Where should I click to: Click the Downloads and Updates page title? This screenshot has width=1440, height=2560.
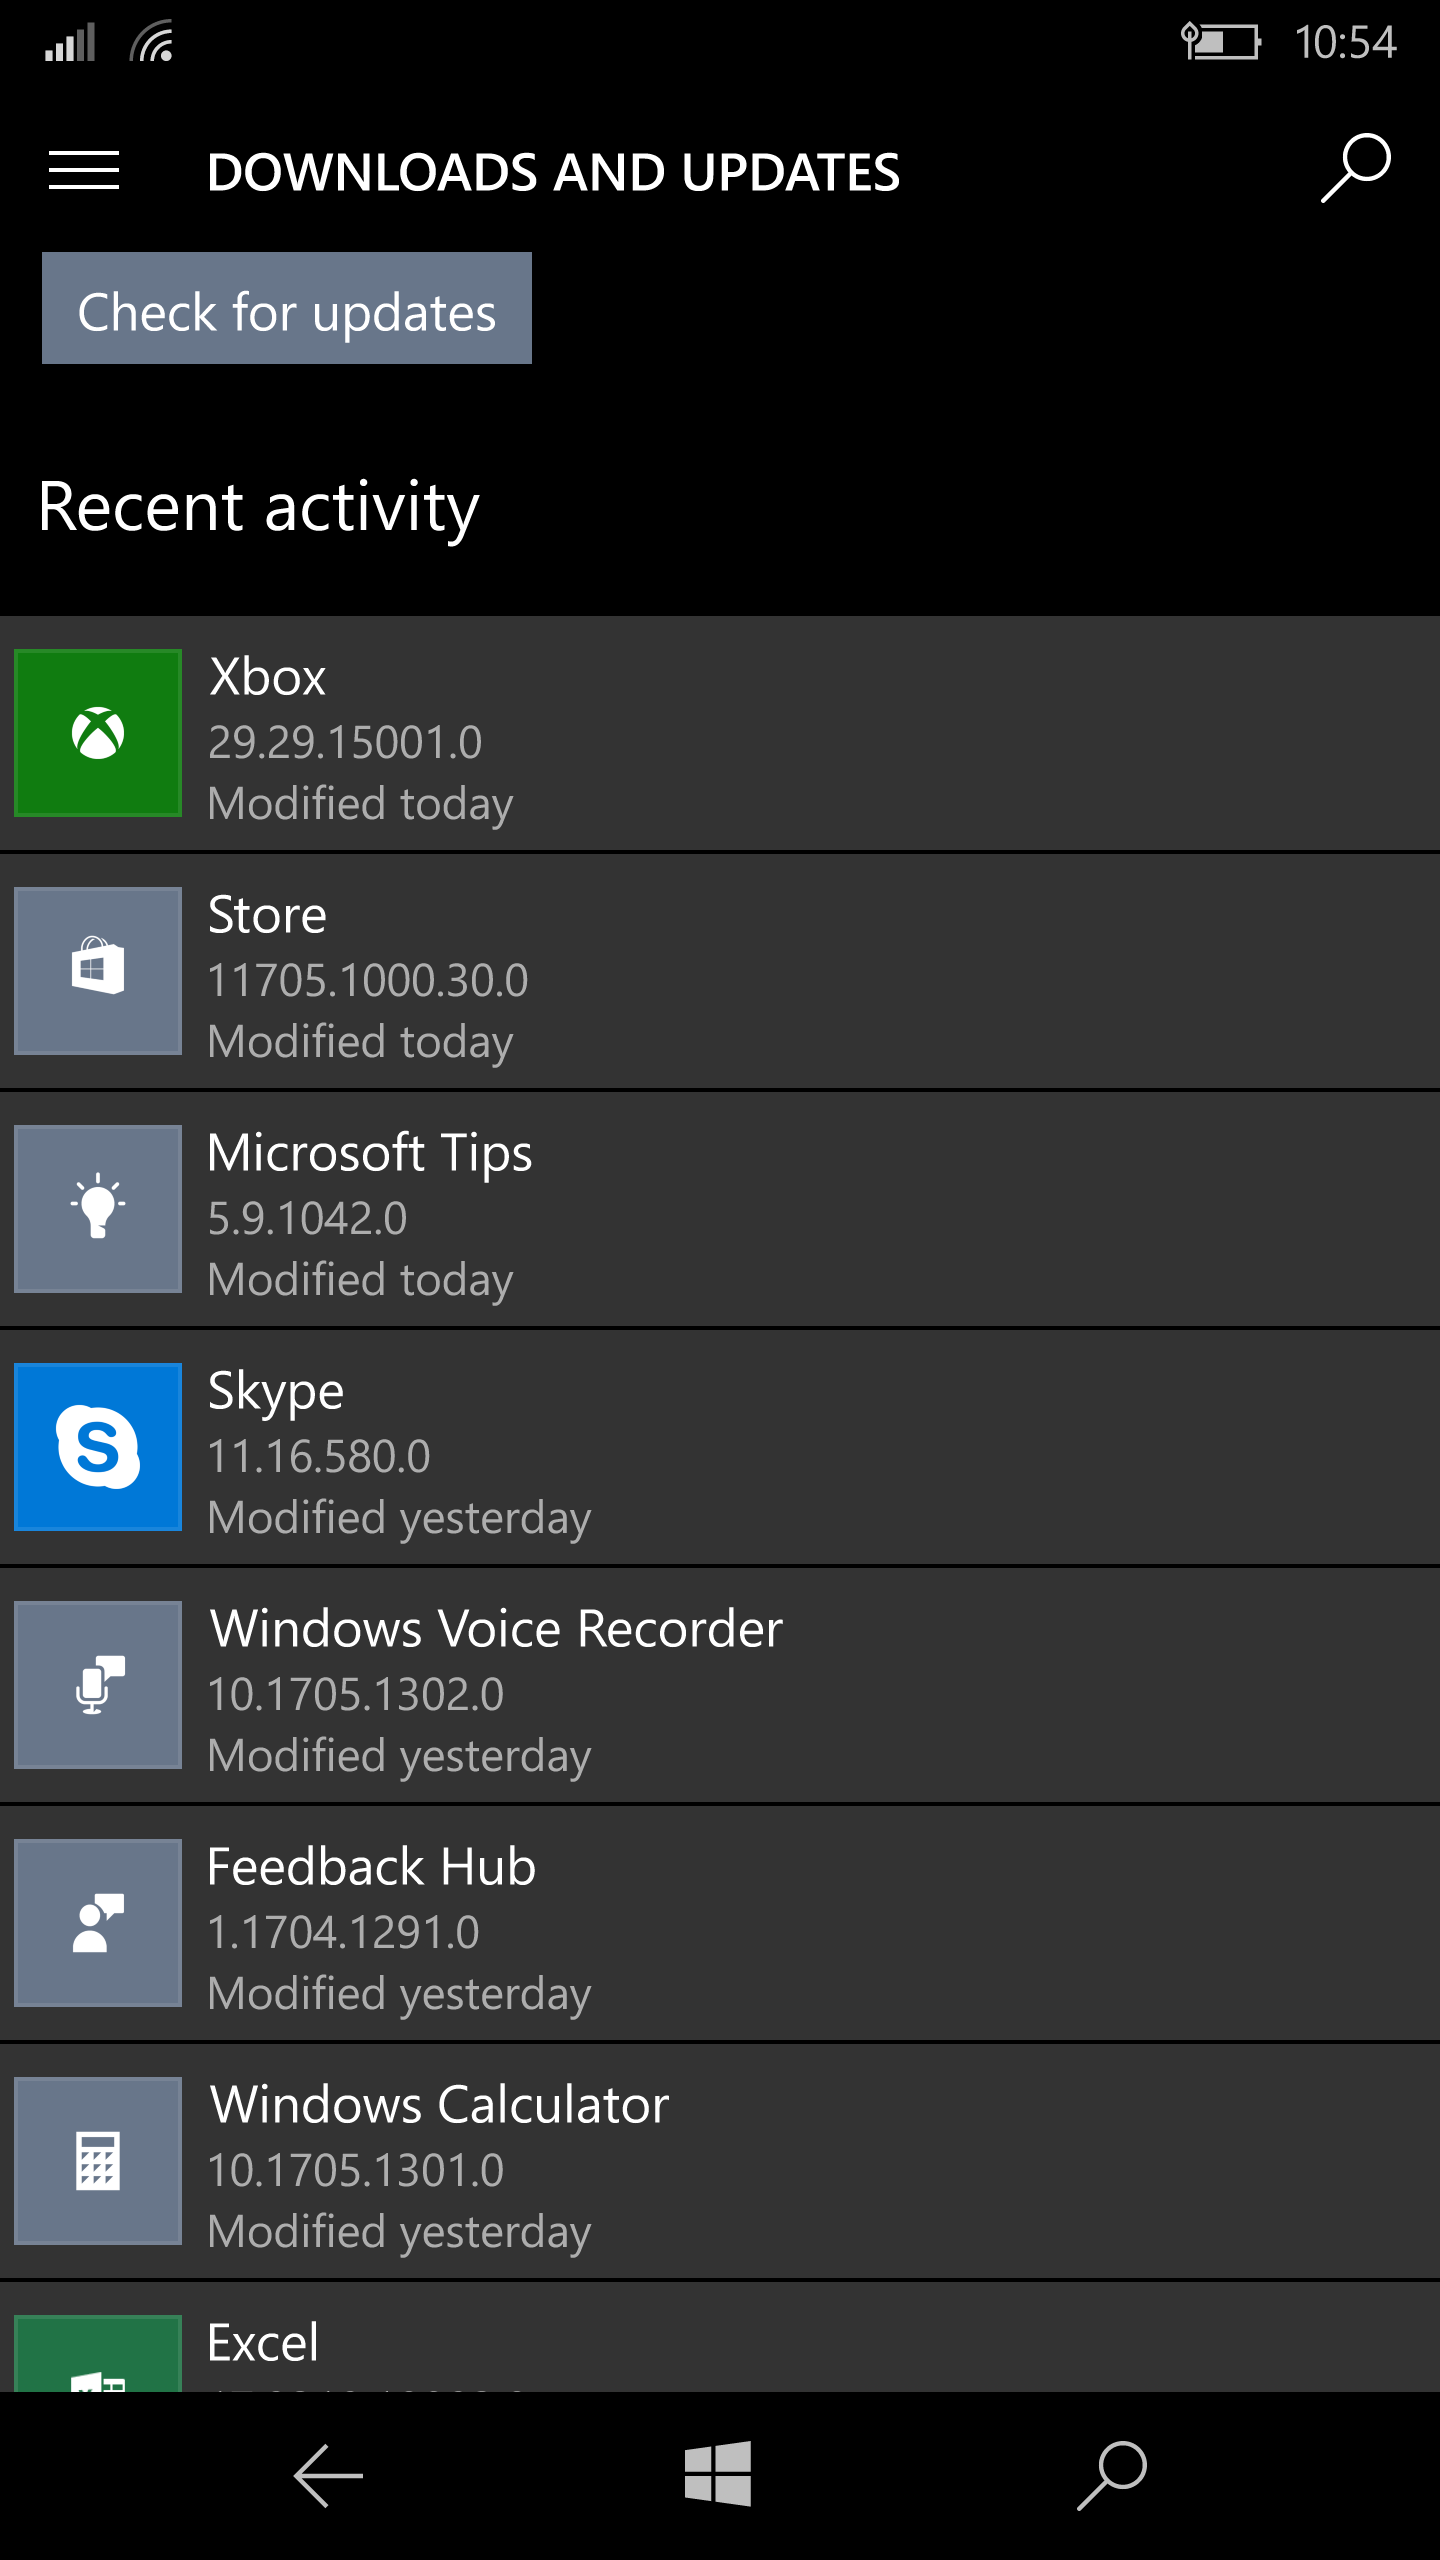(553, 172)
